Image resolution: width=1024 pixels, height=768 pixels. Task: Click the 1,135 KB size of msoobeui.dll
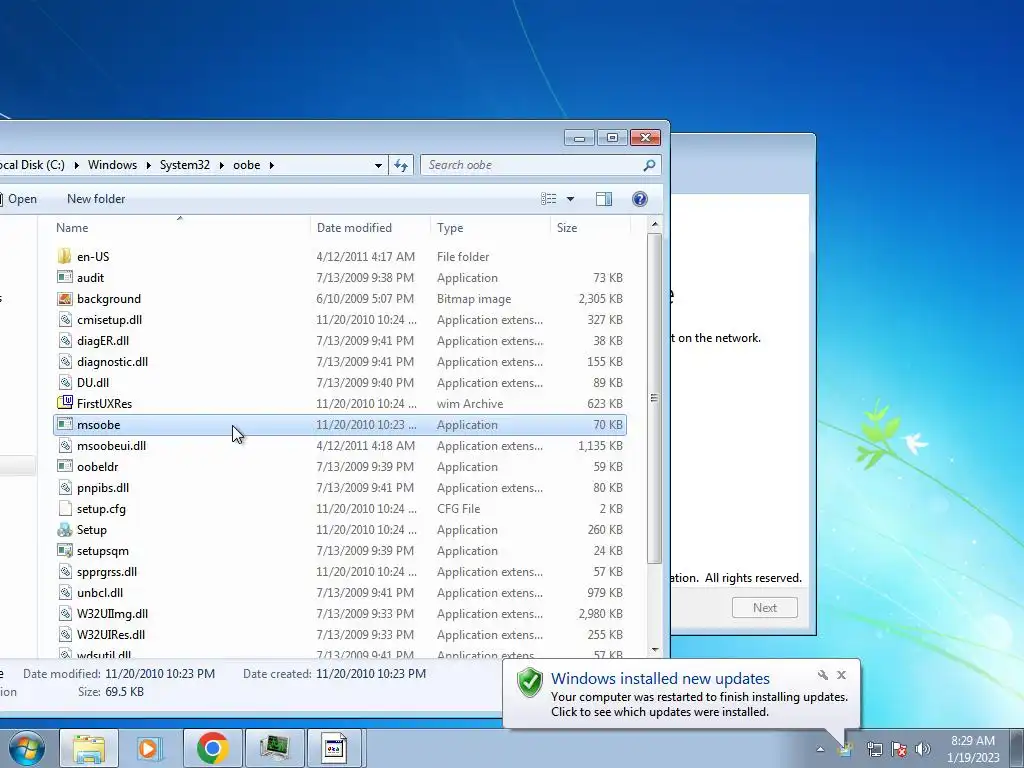(x=600, y=445)
